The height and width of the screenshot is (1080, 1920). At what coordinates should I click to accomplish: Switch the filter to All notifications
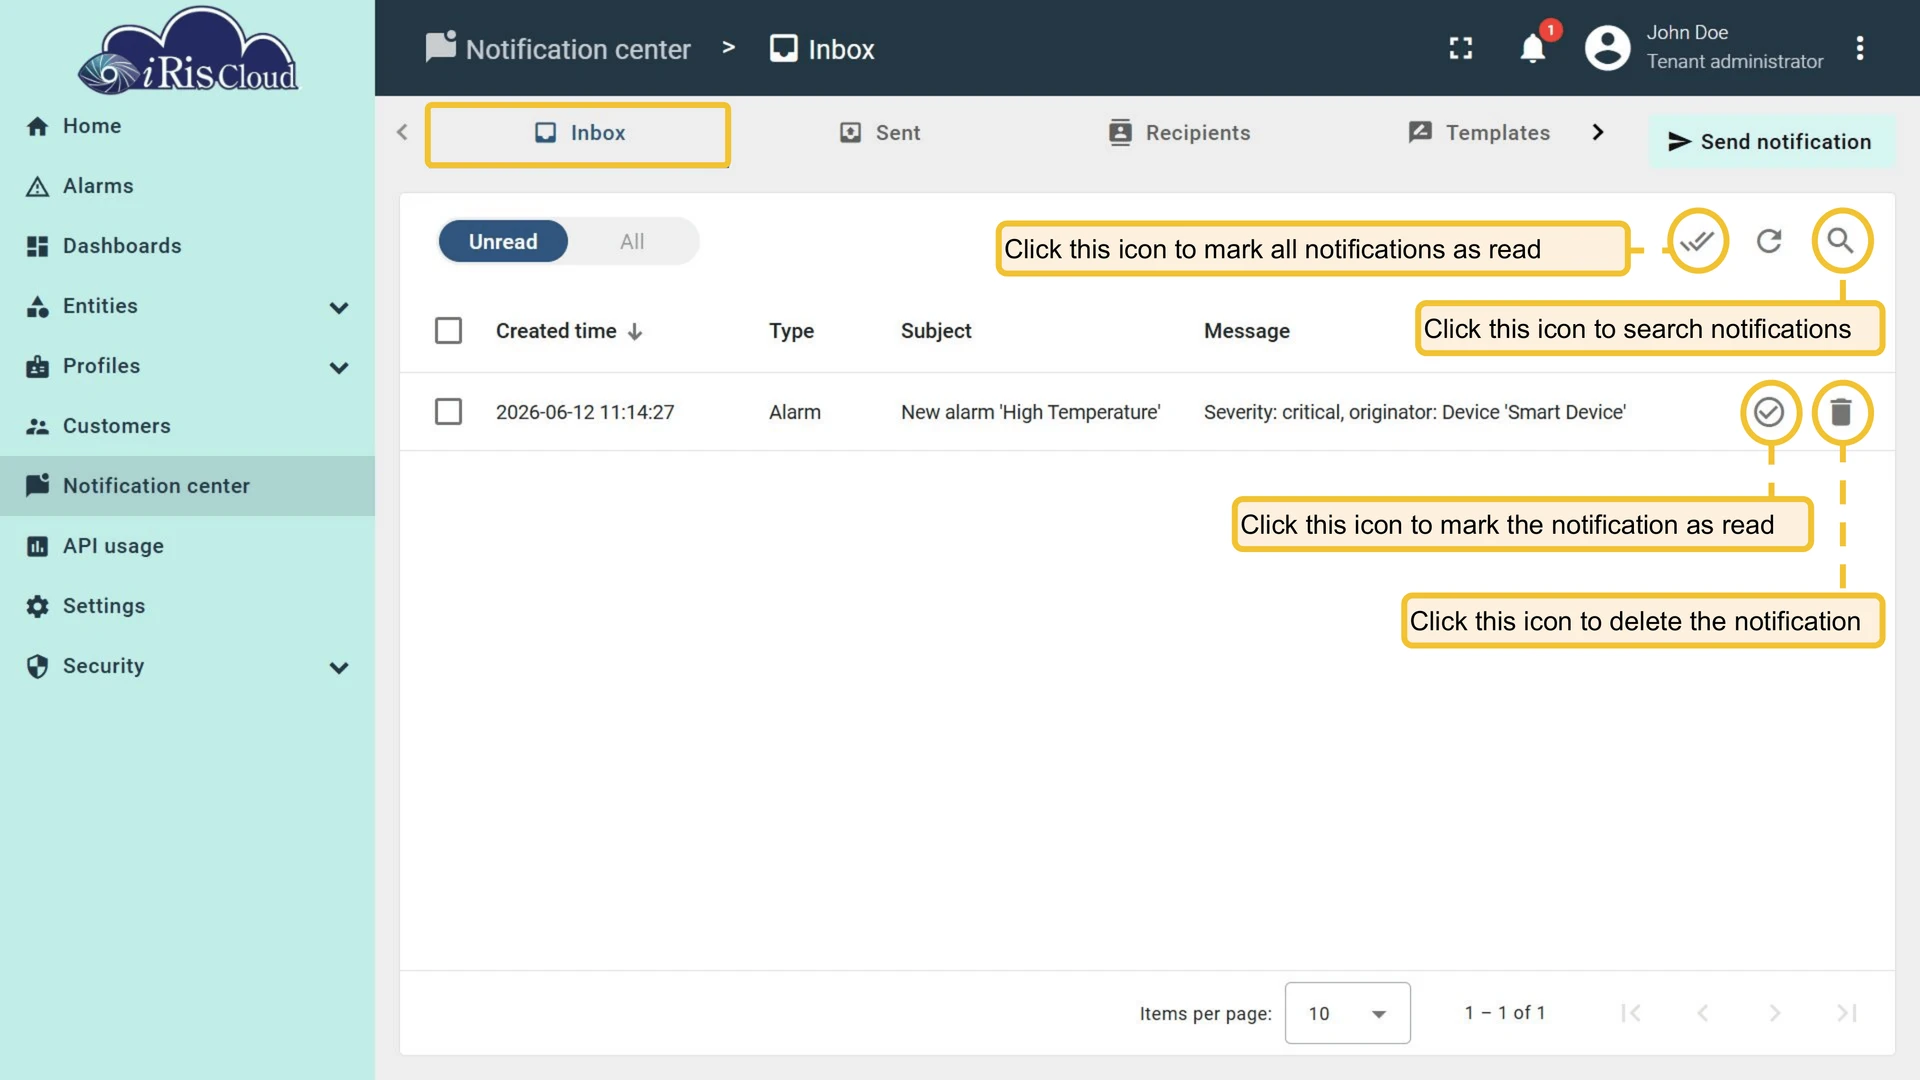tap(632, 241)
